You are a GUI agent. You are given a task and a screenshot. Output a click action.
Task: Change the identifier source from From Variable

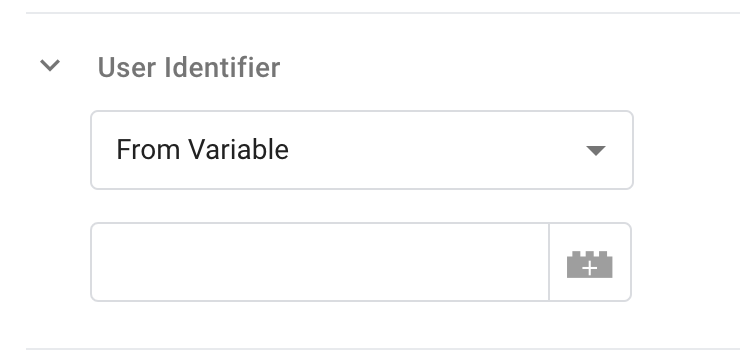tap(362, 150)
